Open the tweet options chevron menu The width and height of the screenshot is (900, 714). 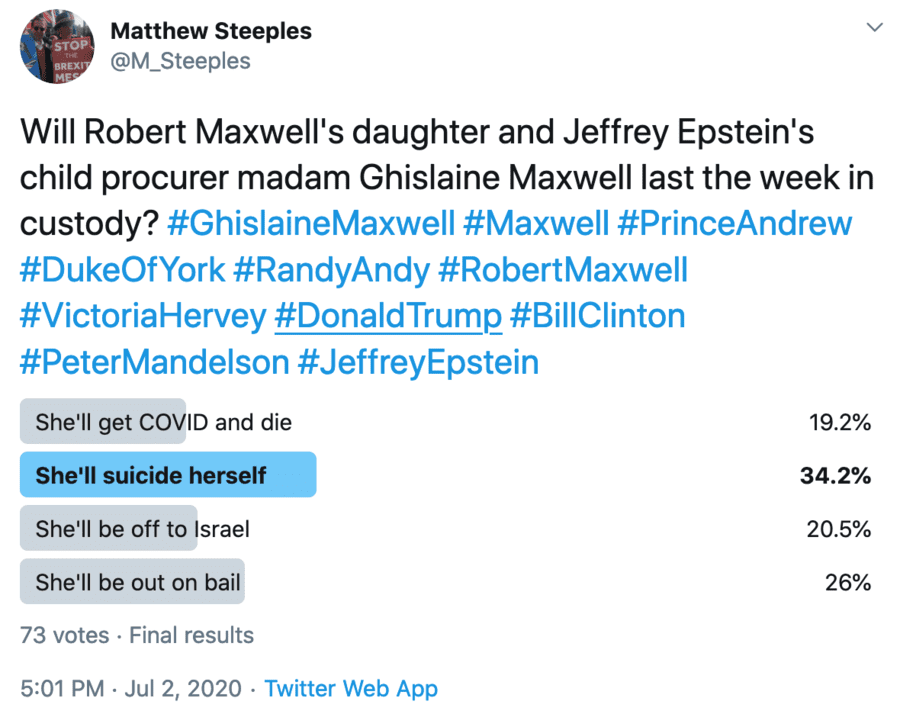875,28
